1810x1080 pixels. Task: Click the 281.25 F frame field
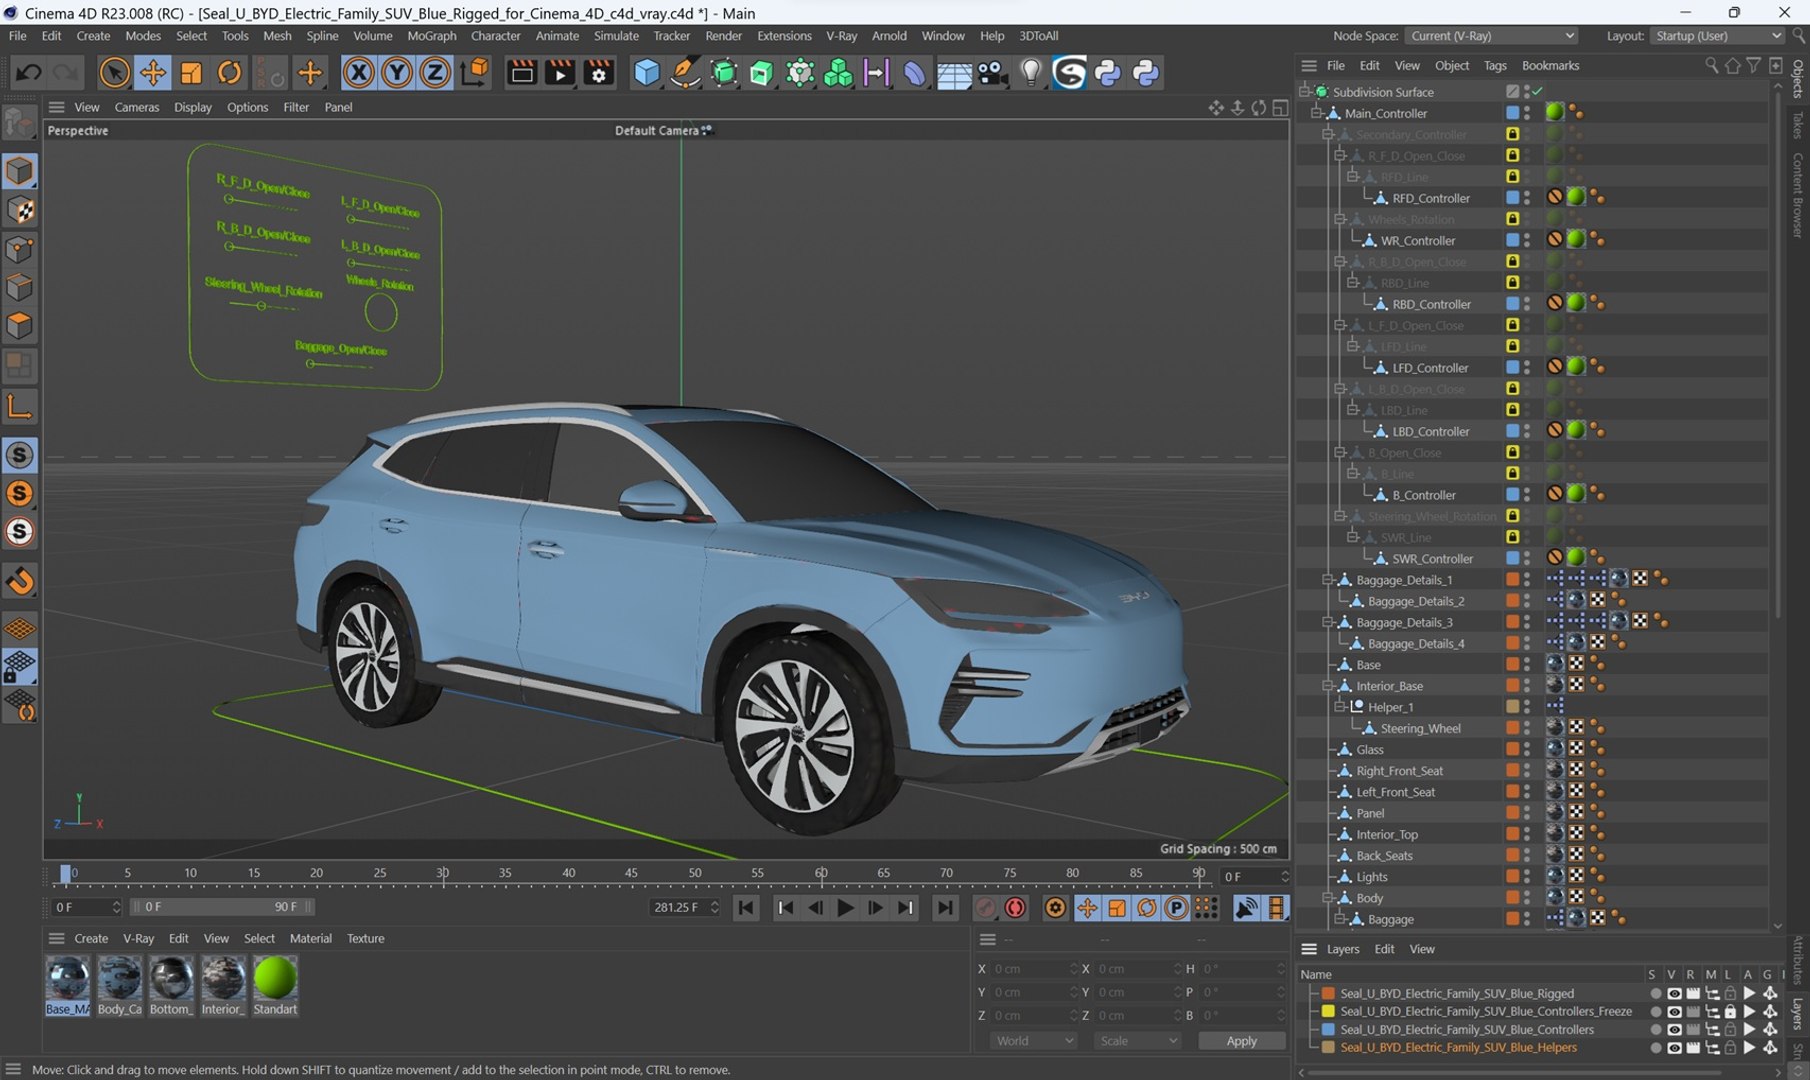click(684, 907)
